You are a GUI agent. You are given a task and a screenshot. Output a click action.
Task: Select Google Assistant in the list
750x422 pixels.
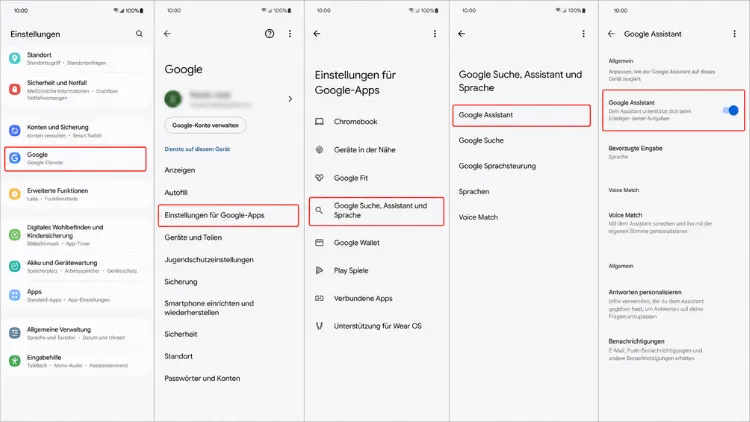point(521,115)
